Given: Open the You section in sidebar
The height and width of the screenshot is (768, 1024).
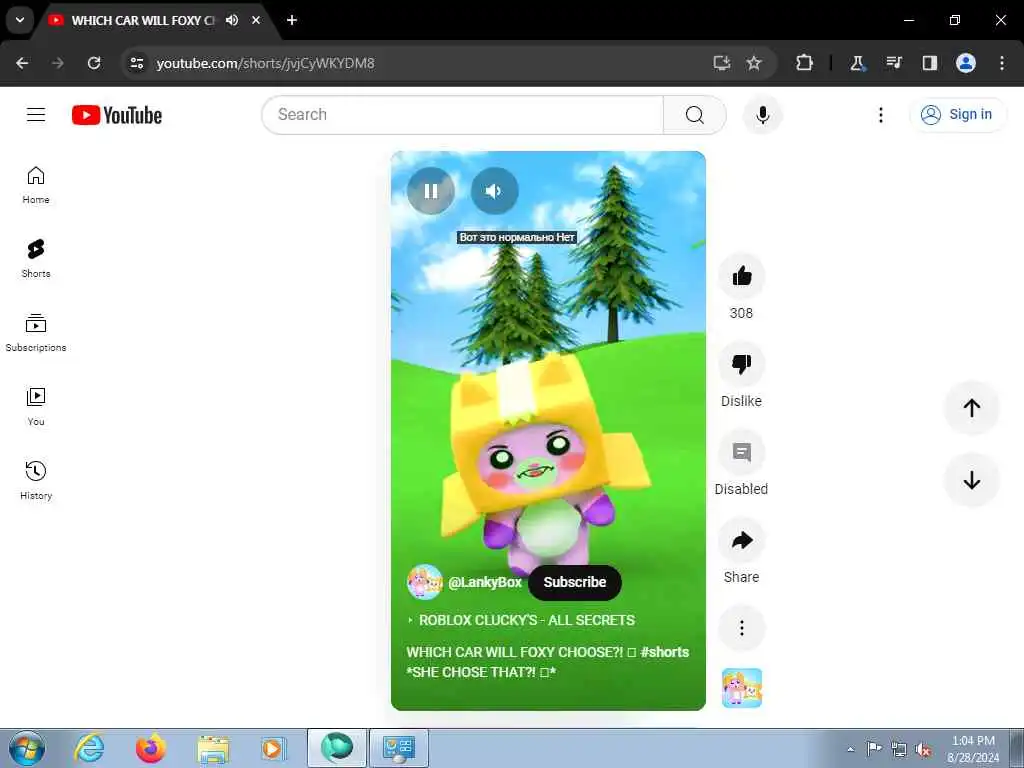Looking at the screenshot, I should click(x=36, y=407).
